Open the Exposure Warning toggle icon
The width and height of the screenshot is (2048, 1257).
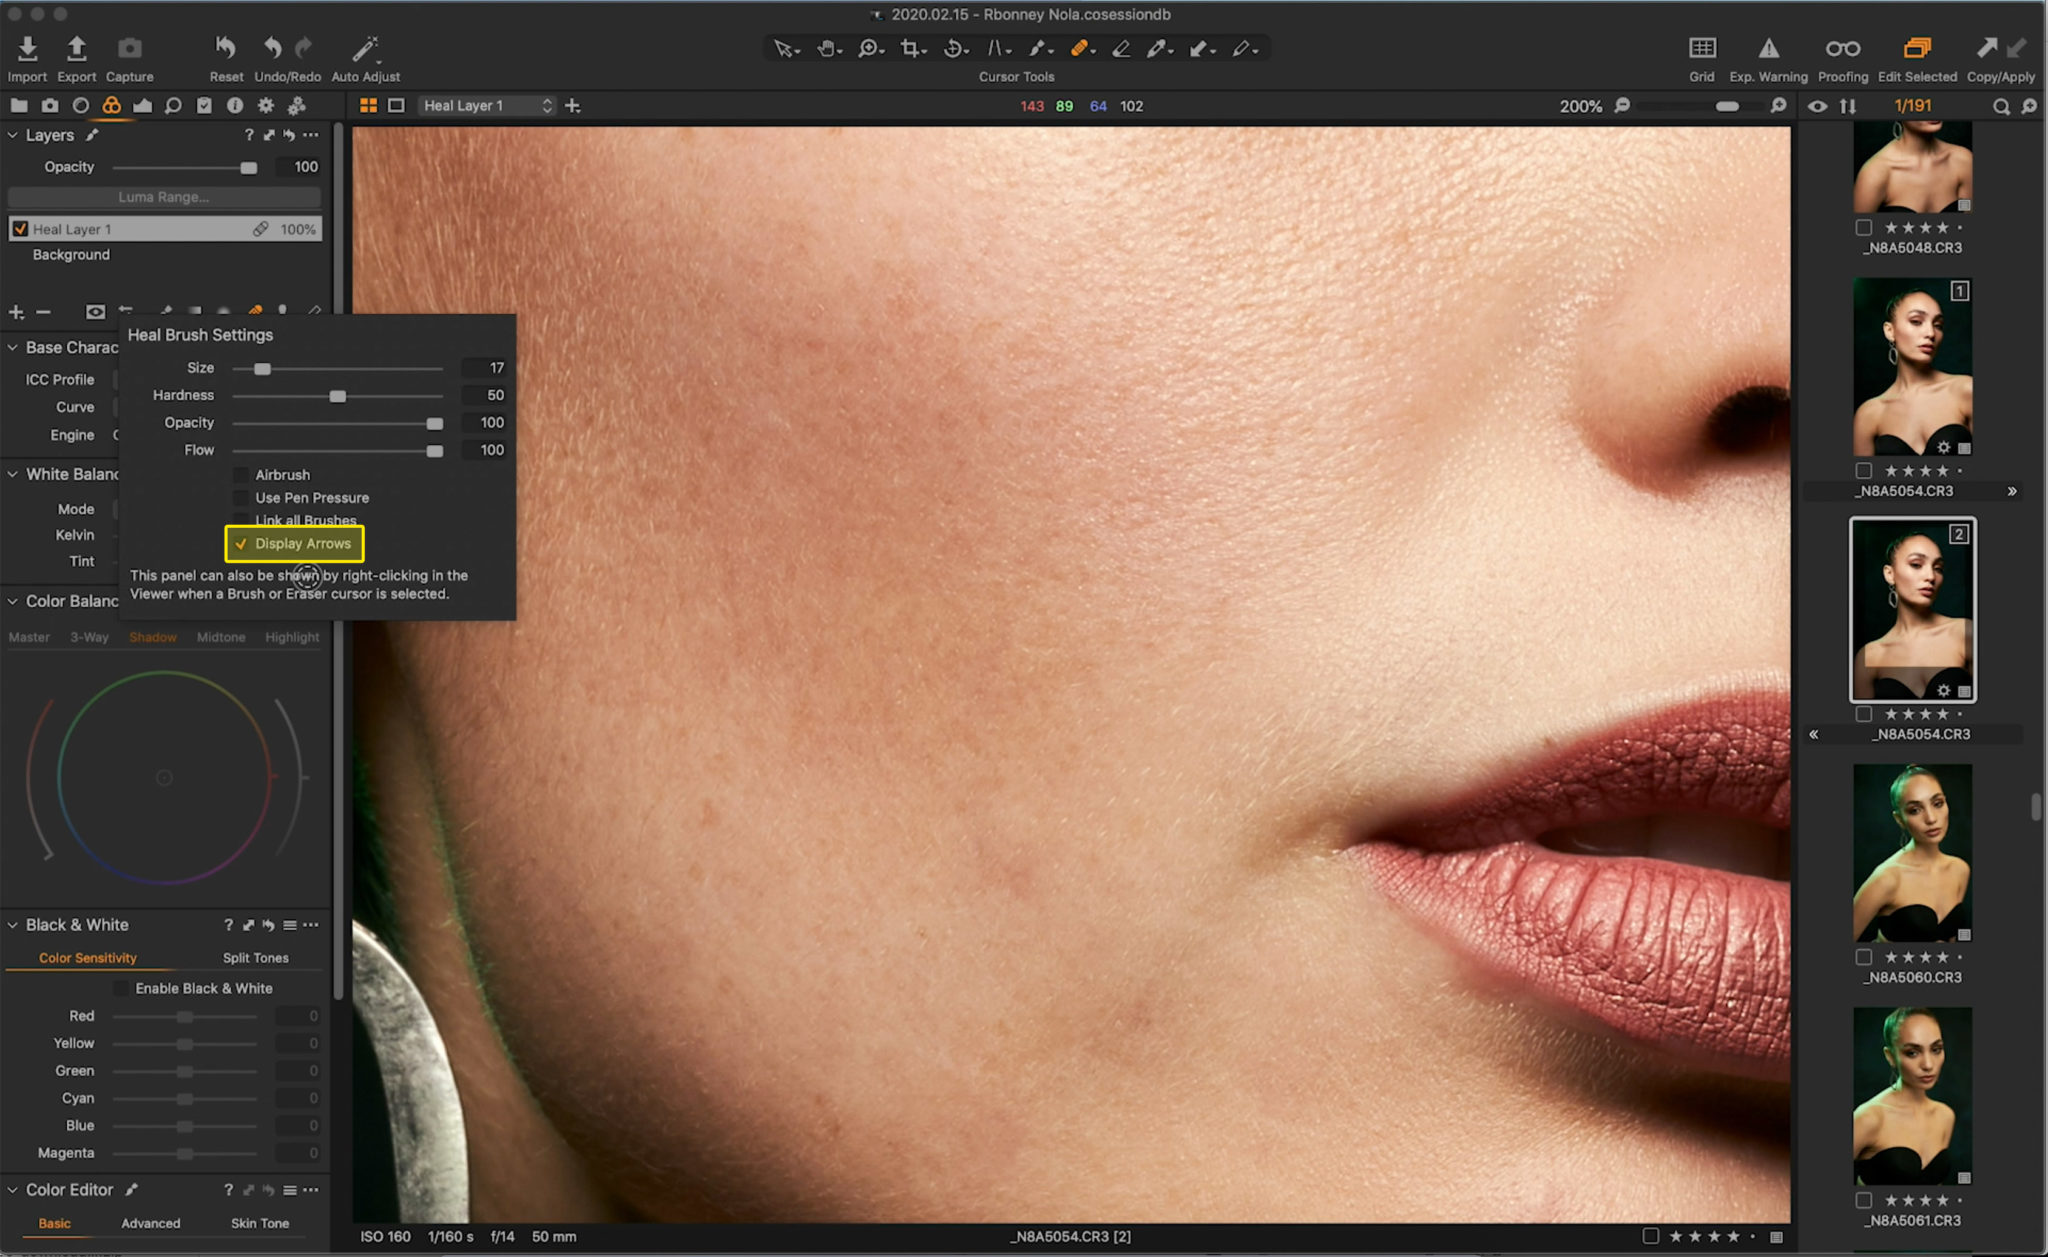(x=1767, y=48)
